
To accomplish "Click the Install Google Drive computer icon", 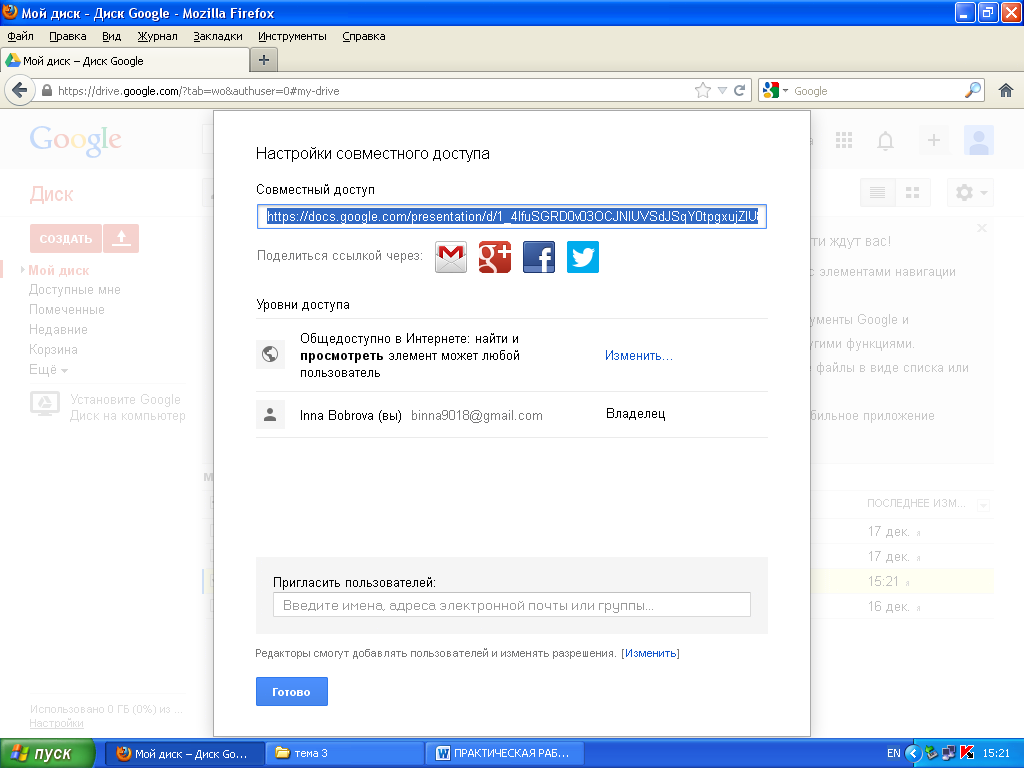I will (45, 403).
